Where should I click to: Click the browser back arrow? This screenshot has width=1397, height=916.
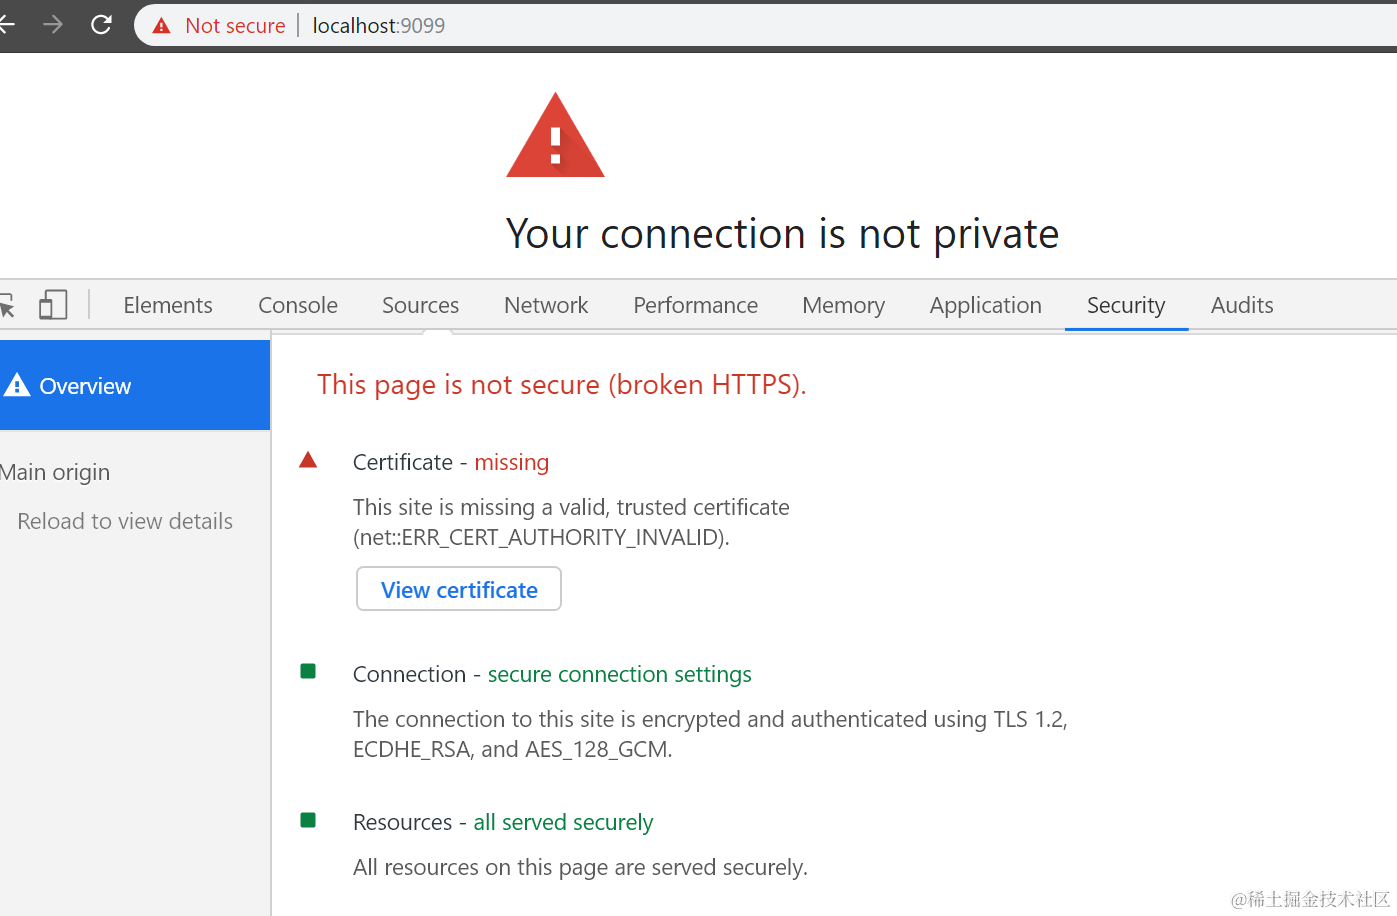pos(6,25)
